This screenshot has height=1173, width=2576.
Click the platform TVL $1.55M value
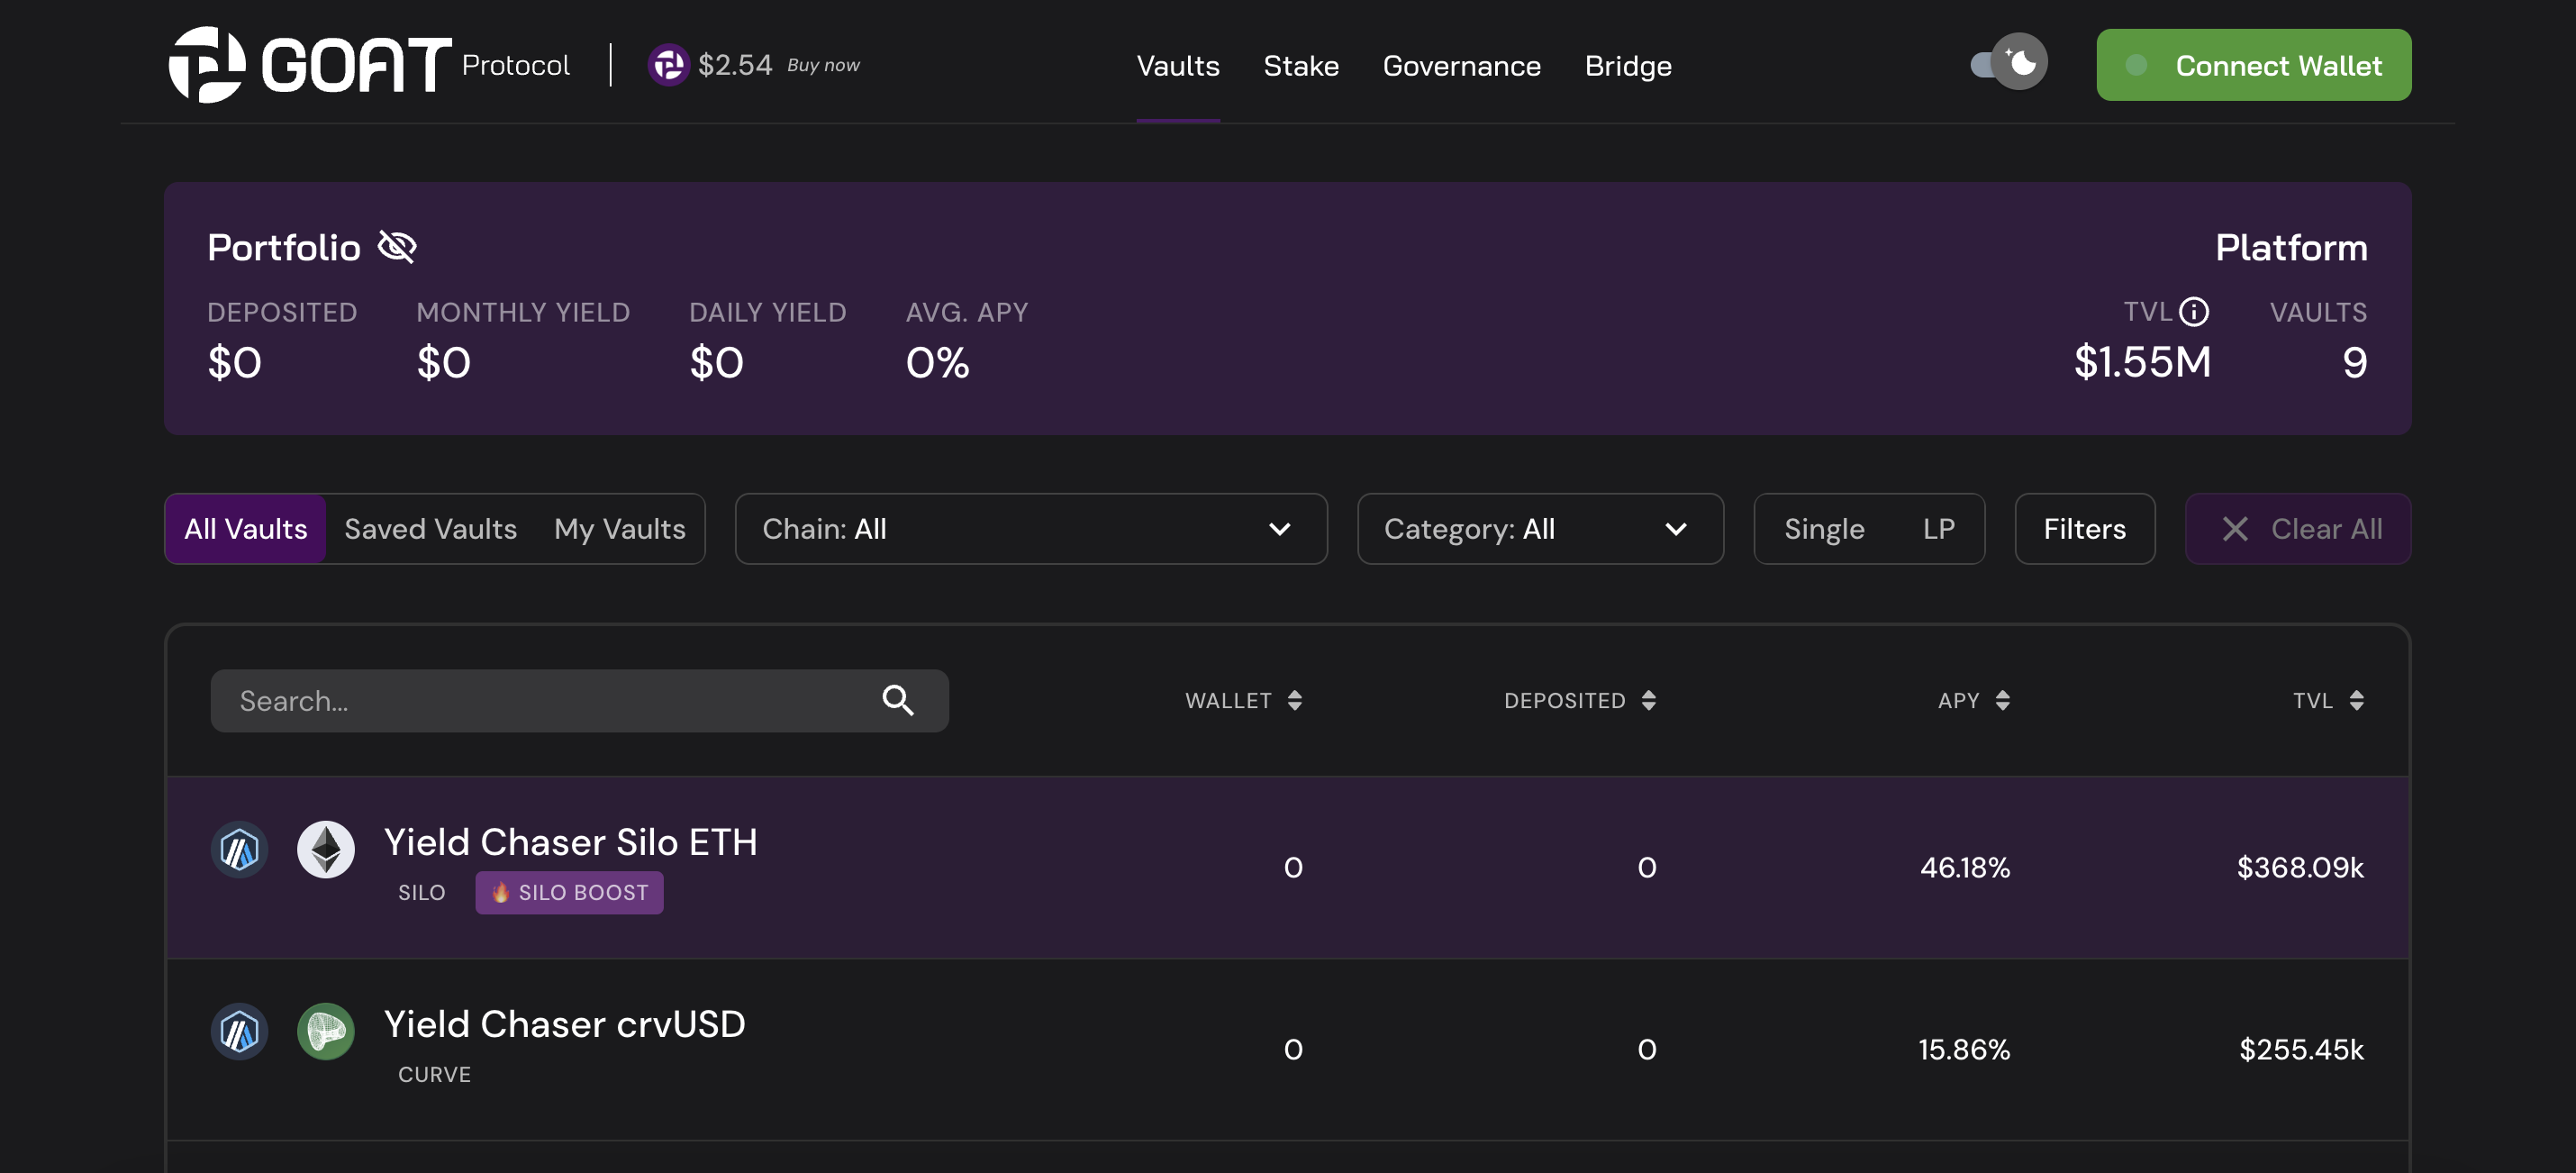(2142, 362)
